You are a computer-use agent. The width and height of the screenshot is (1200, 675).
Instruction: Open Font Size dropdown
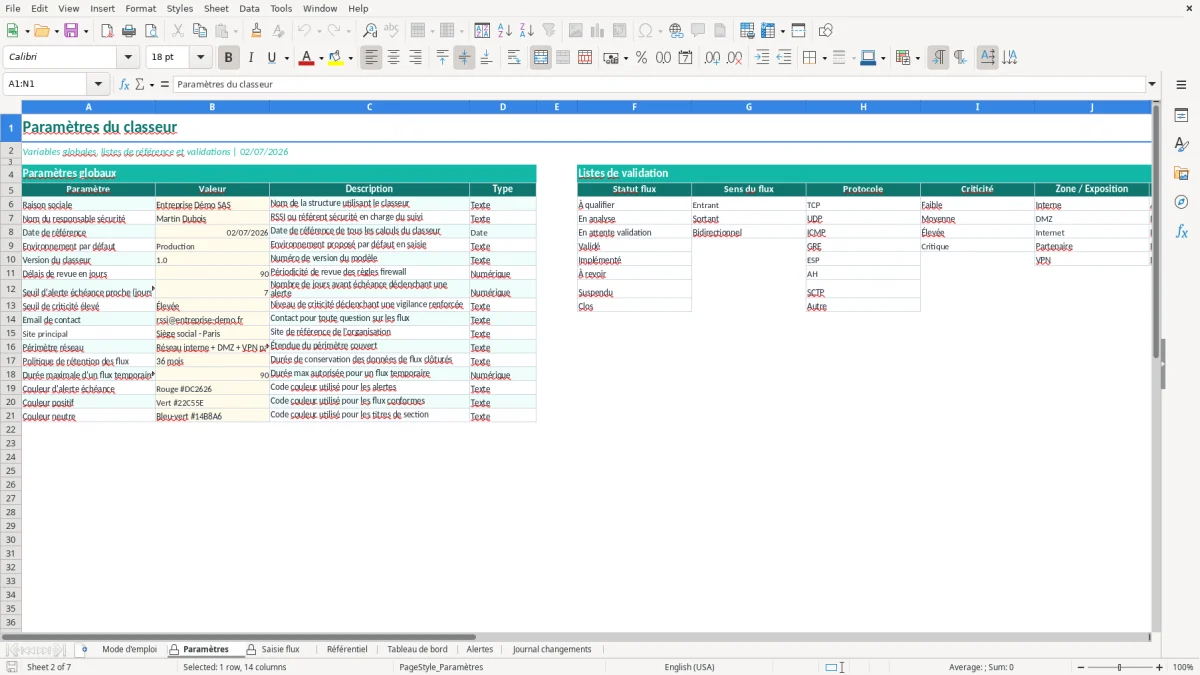200,58
